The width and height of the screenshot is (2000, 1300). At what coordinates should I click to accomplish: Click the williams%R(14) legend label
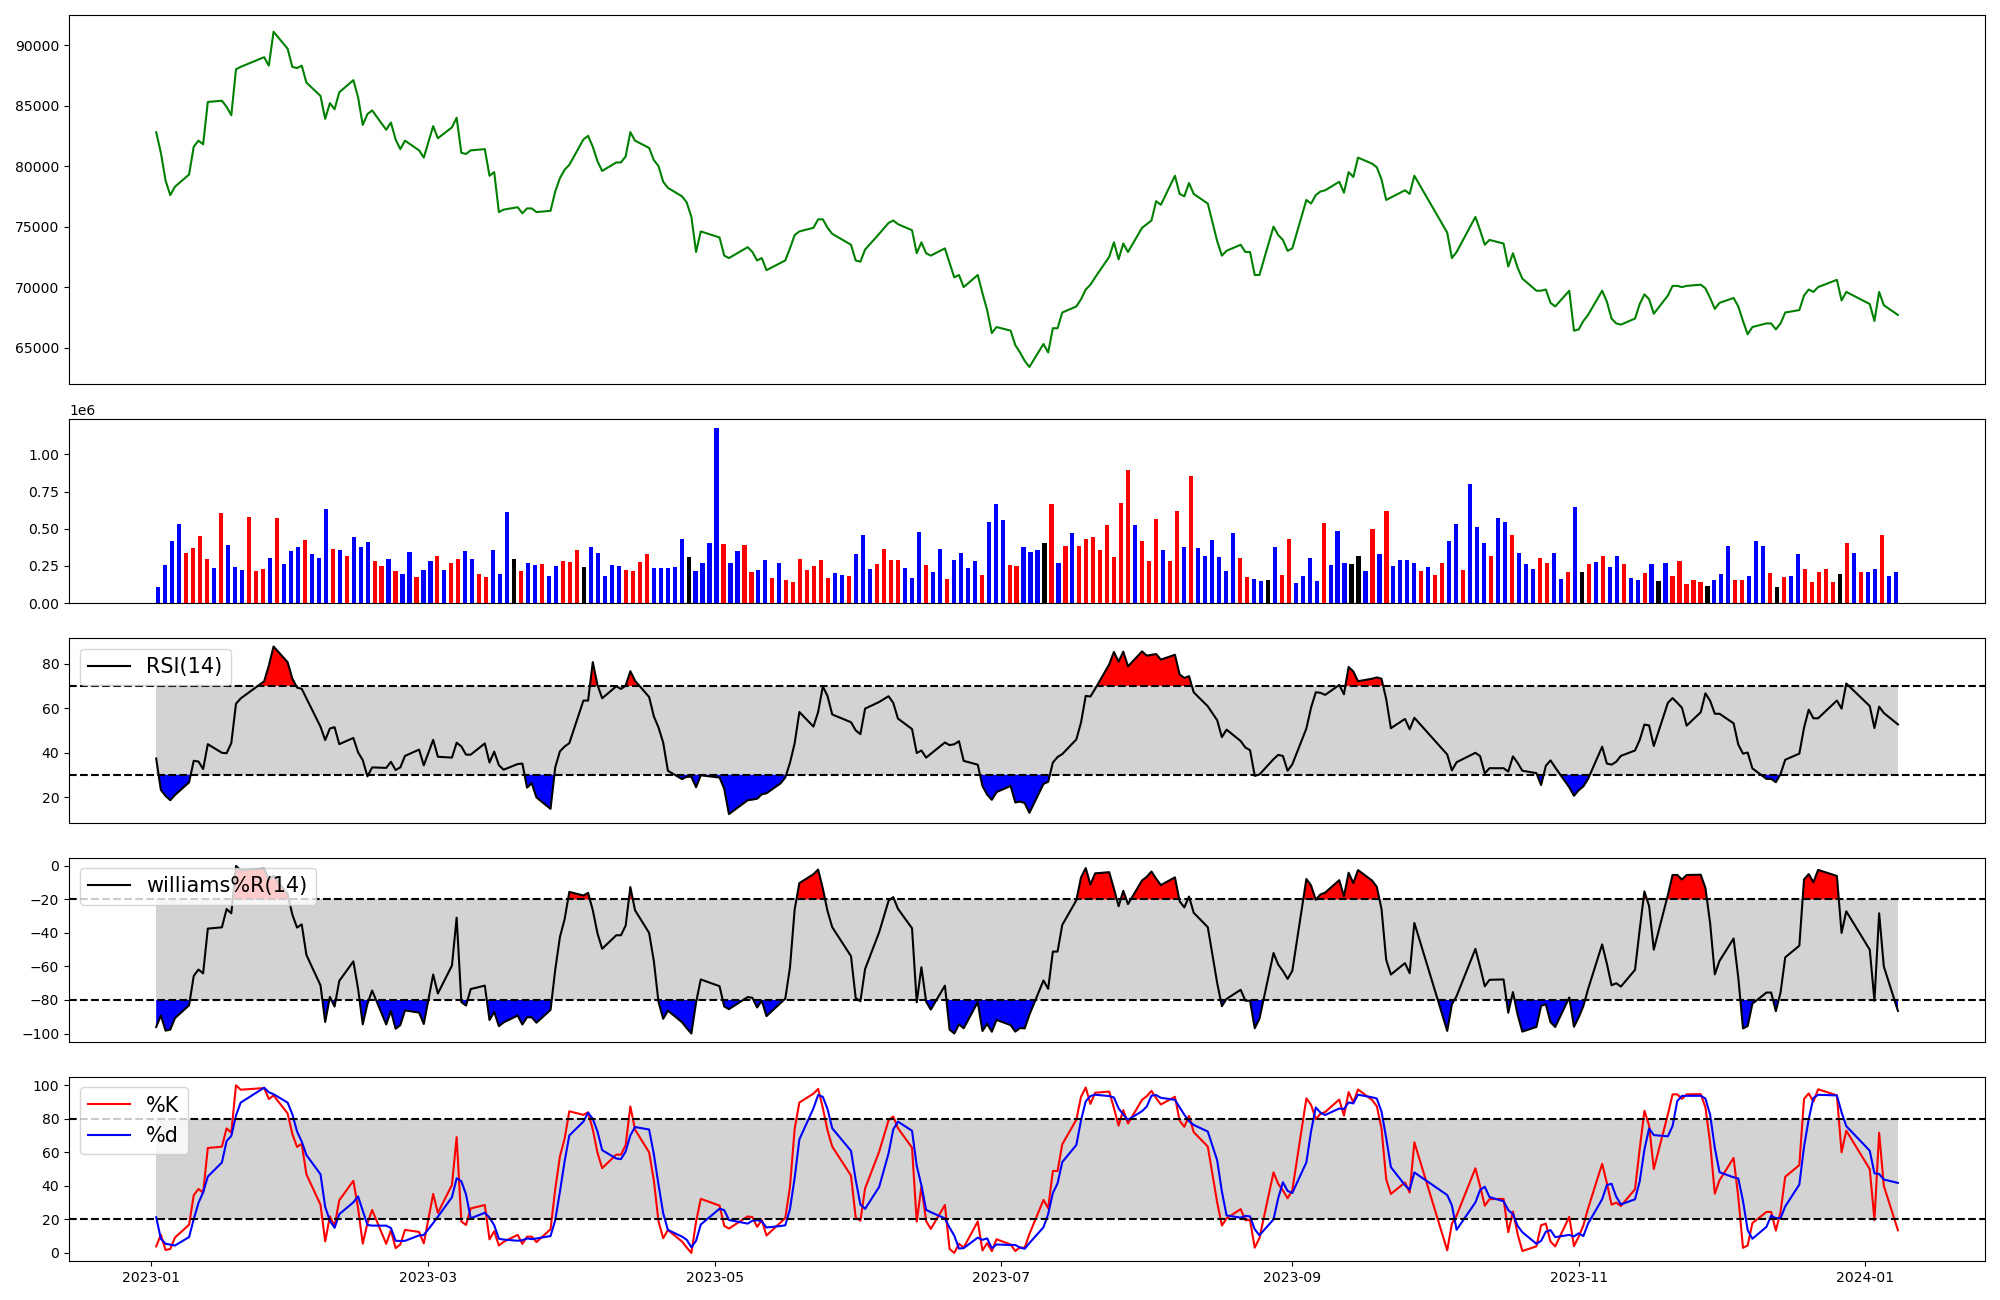(x=227, y=885)
